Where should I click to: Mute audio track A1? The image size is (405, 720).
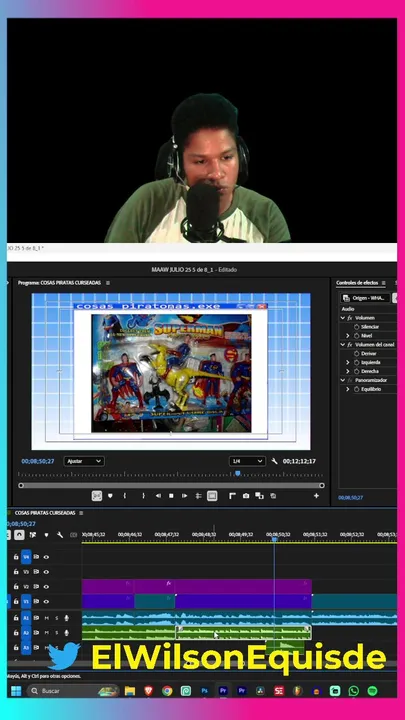[x=46, y=618]
